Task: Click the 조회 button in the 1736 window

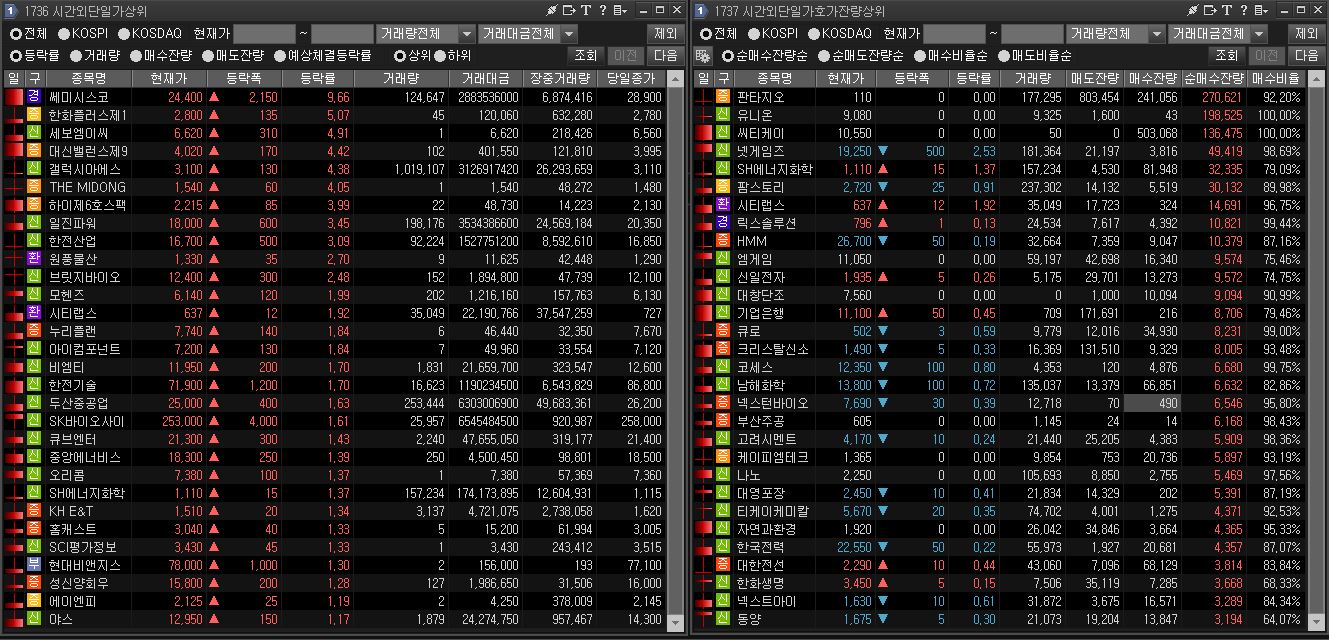Action: click(x=586, y=55)
